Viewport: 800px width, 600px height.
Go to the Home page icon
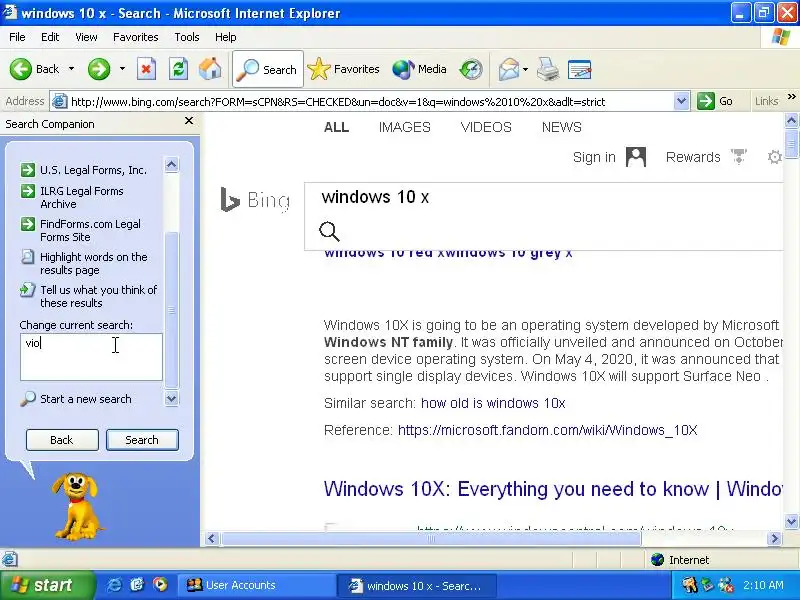[x=210, y=69]
